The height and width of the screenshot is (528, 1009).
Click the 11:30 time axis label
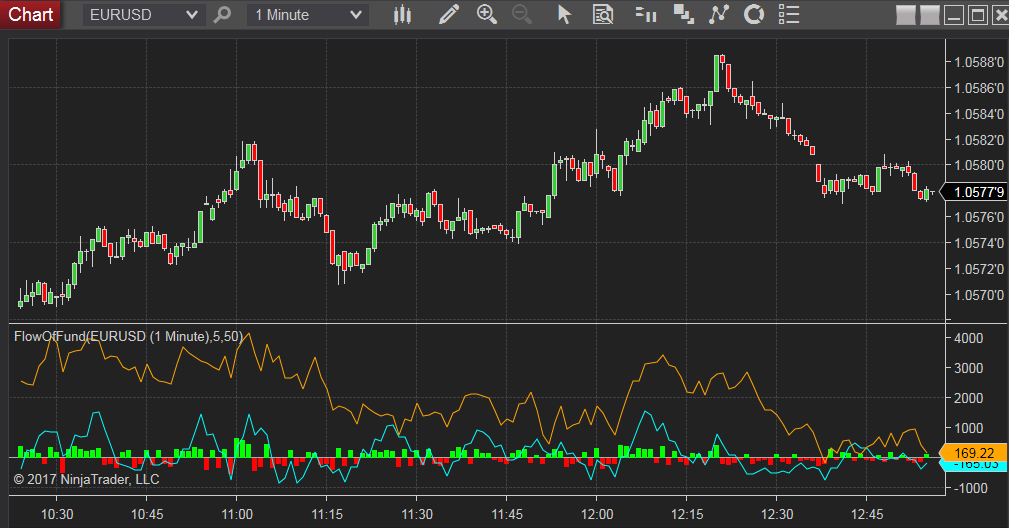coord(416,514)
